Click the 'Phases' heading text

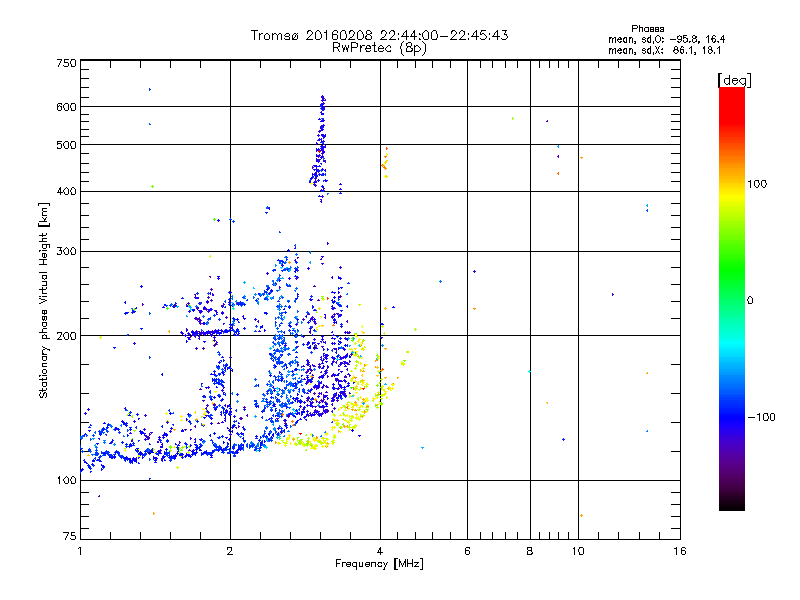click(x=647, y=29)
